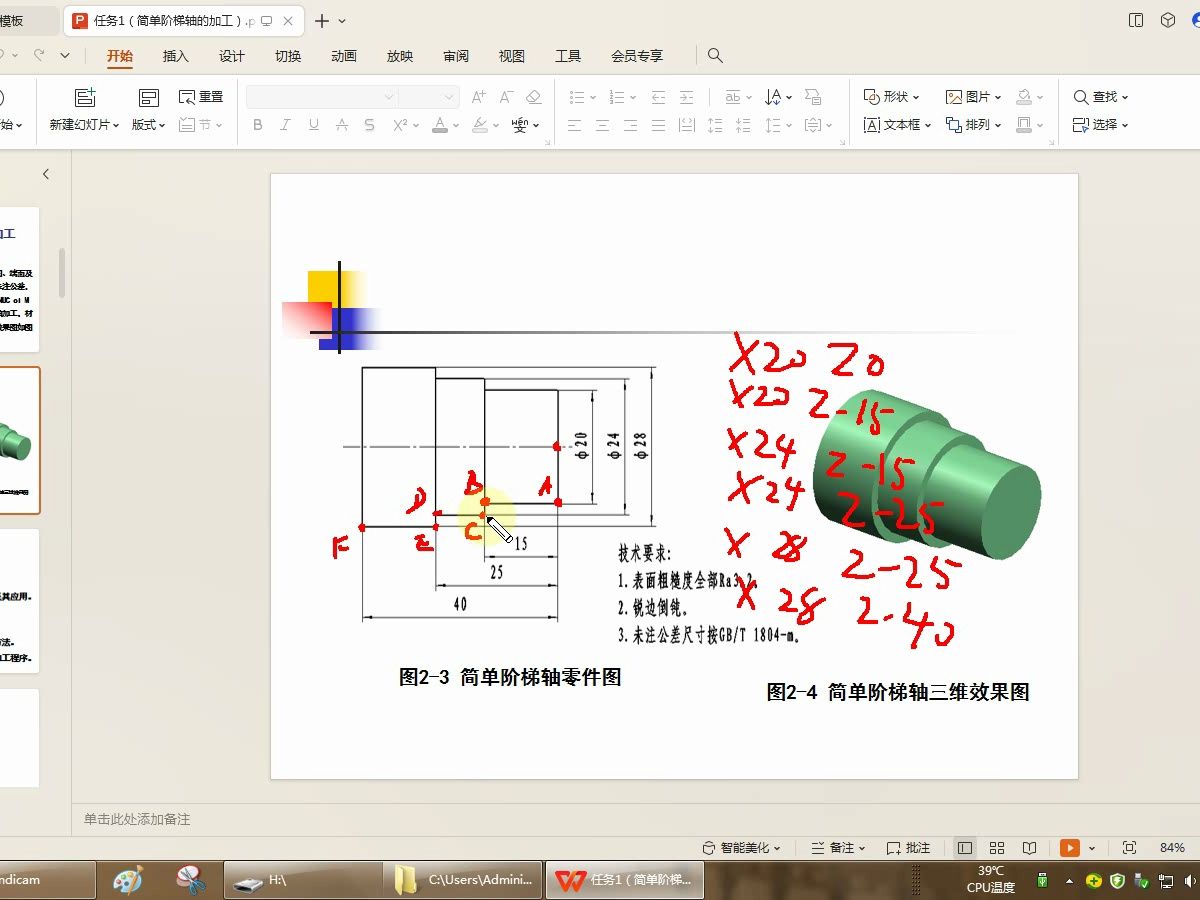Expand the font color dropdown arrow

(455, 124)
